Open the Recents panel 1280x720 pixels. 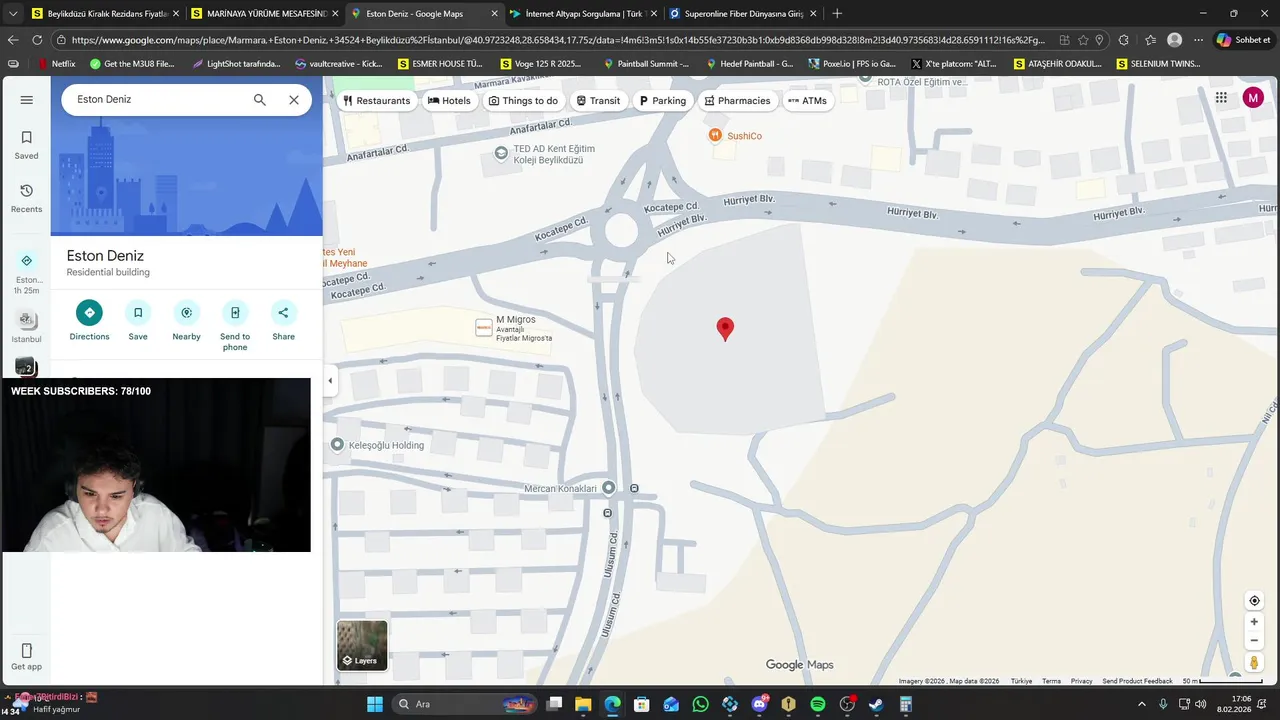click(x=26, y=198)
